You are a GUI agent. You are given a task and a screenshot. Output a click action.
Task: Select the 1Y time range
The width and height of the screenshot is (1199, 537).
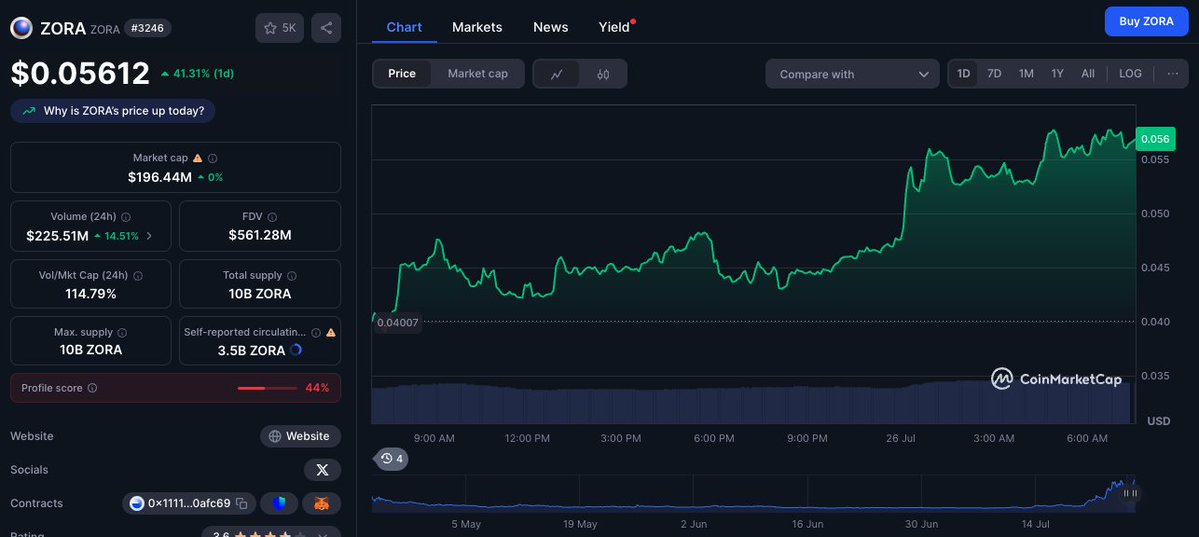click(x=1058, y=73)
